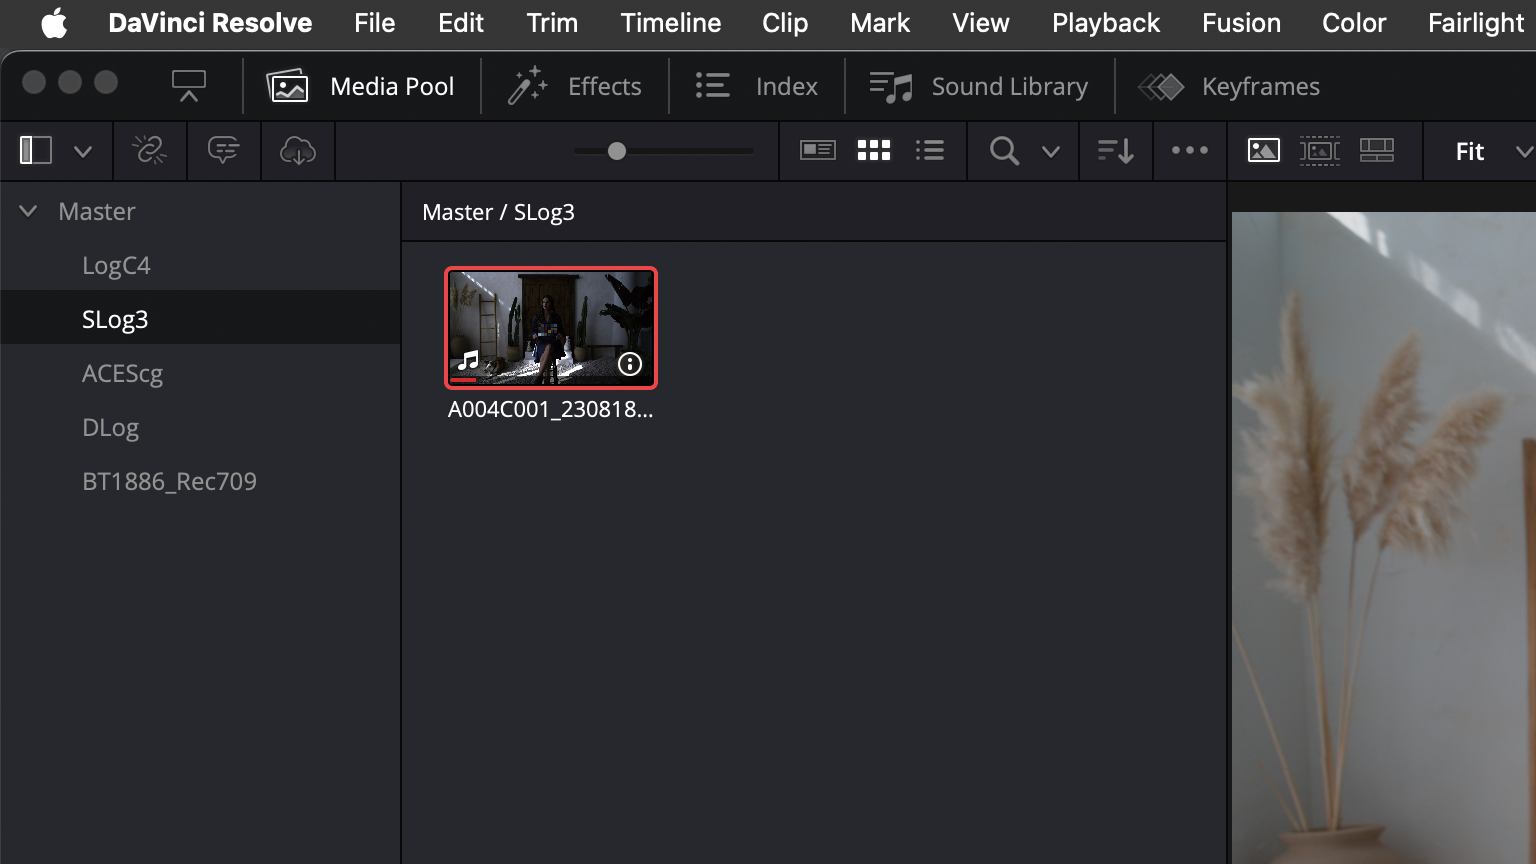This screenshot has width=1536, height=864.
Task: Open the Color menu
Action: click(x=1354, y=23)
